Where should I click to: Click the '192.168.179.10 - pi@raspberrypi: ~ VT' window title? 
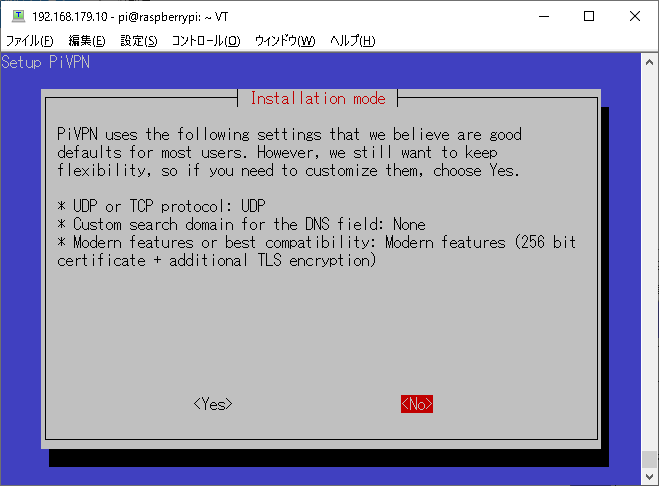(130, 16)
